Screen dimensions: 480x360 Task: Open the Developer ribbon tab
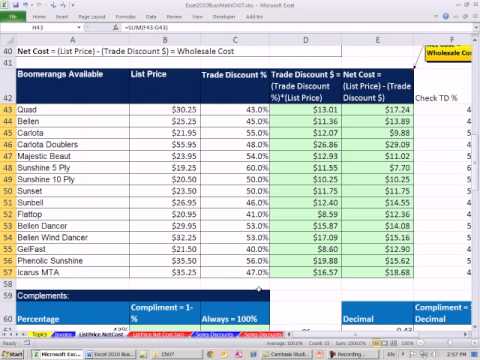point(224,17)
